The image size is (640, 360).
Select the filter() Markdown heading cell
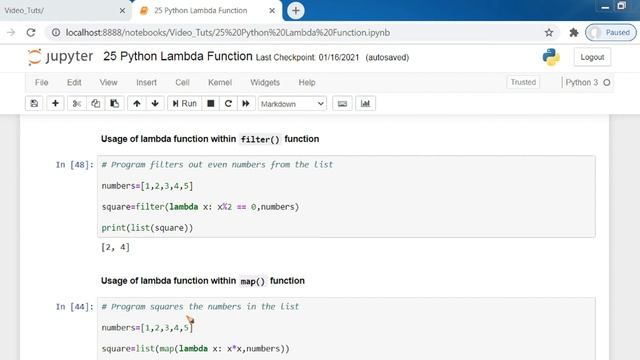pos(210,139)
